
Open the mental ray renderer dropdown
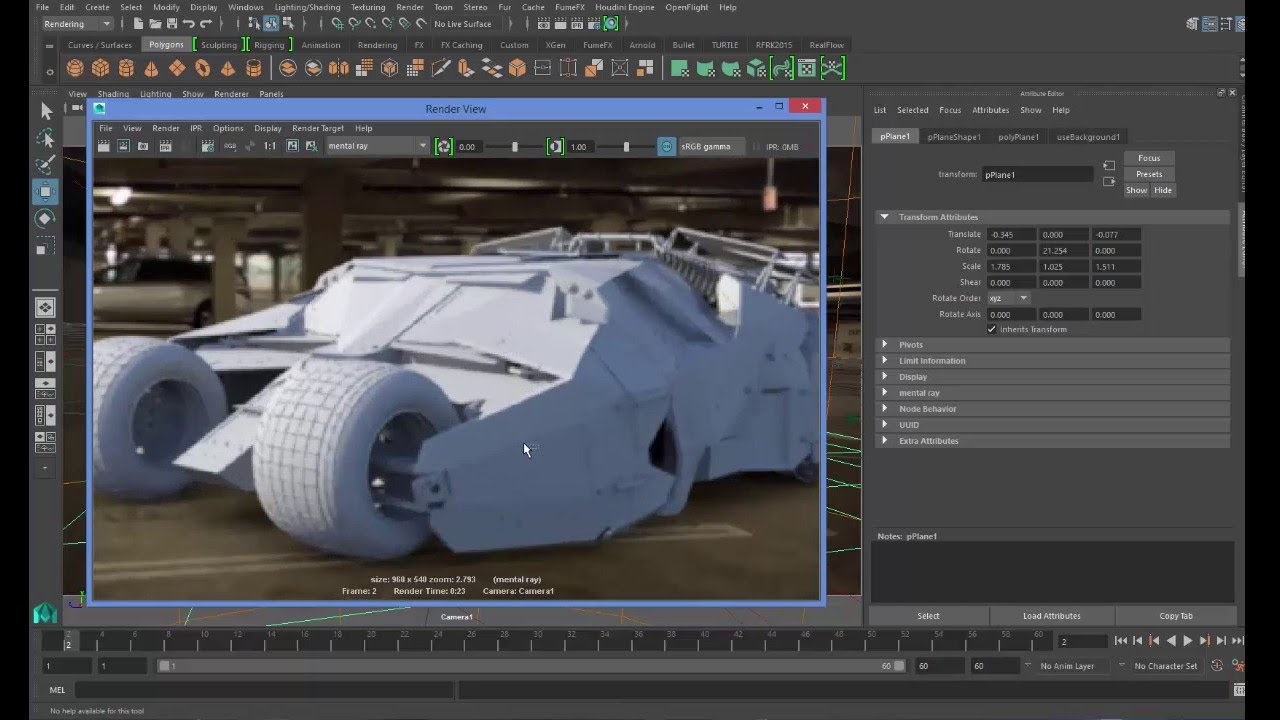coord(377,146)
